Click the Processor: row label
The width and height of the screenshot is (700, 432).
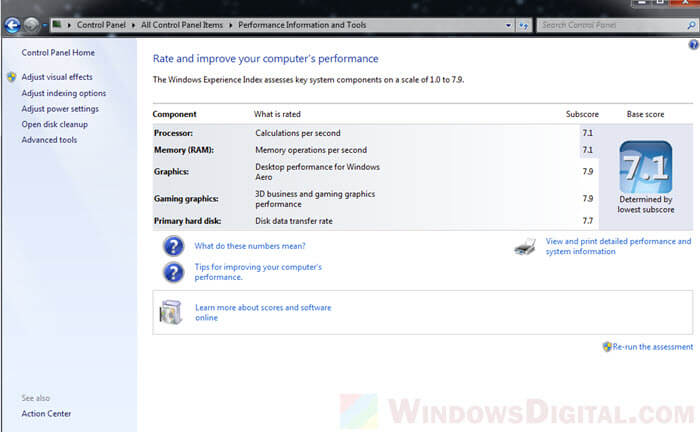pos(173,133)
